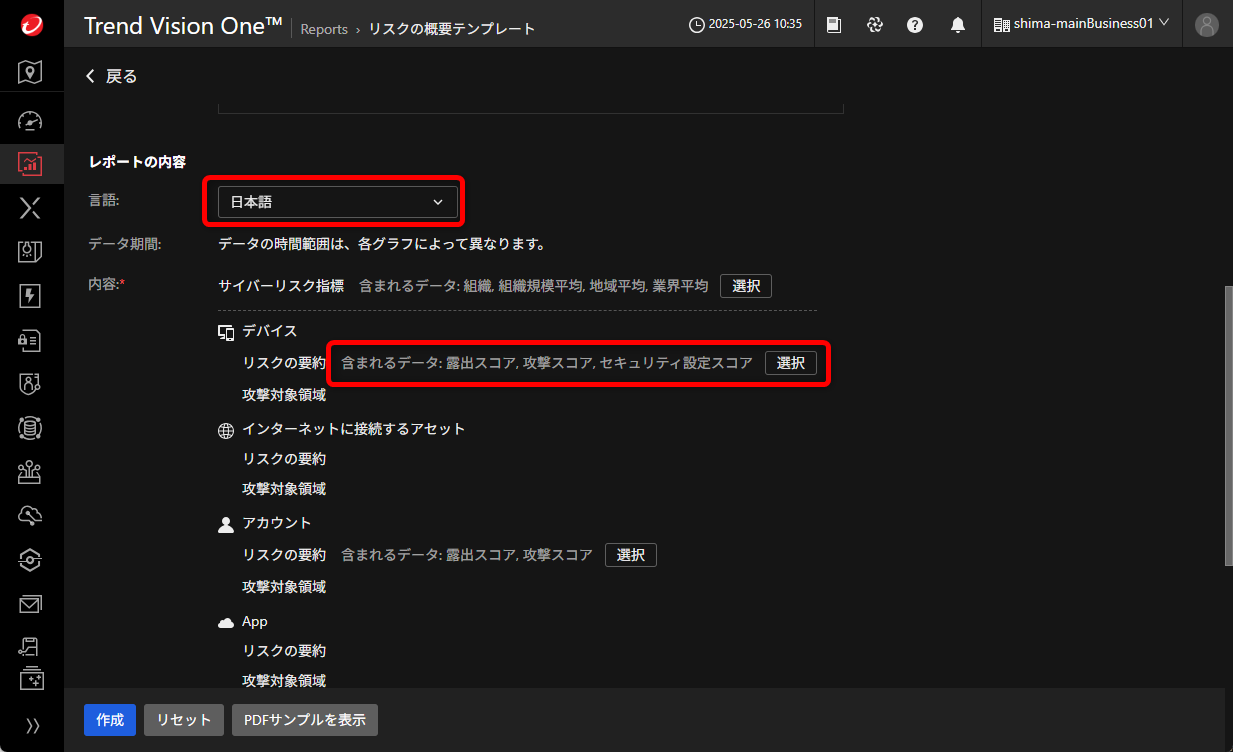
Task: Open the envelope mail sidebar icon
Action: (31, 604)
